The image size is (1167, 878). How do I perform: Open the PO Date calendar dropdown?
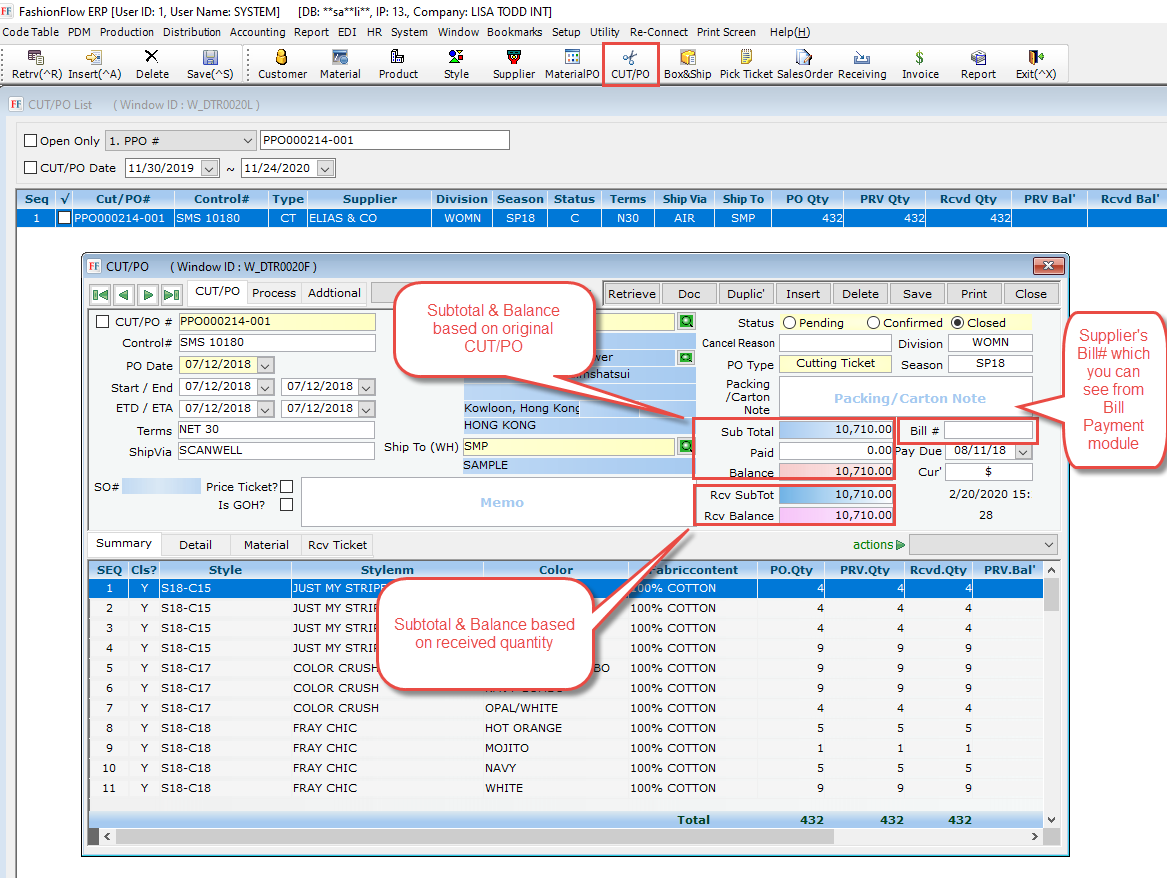click(265, 366)
